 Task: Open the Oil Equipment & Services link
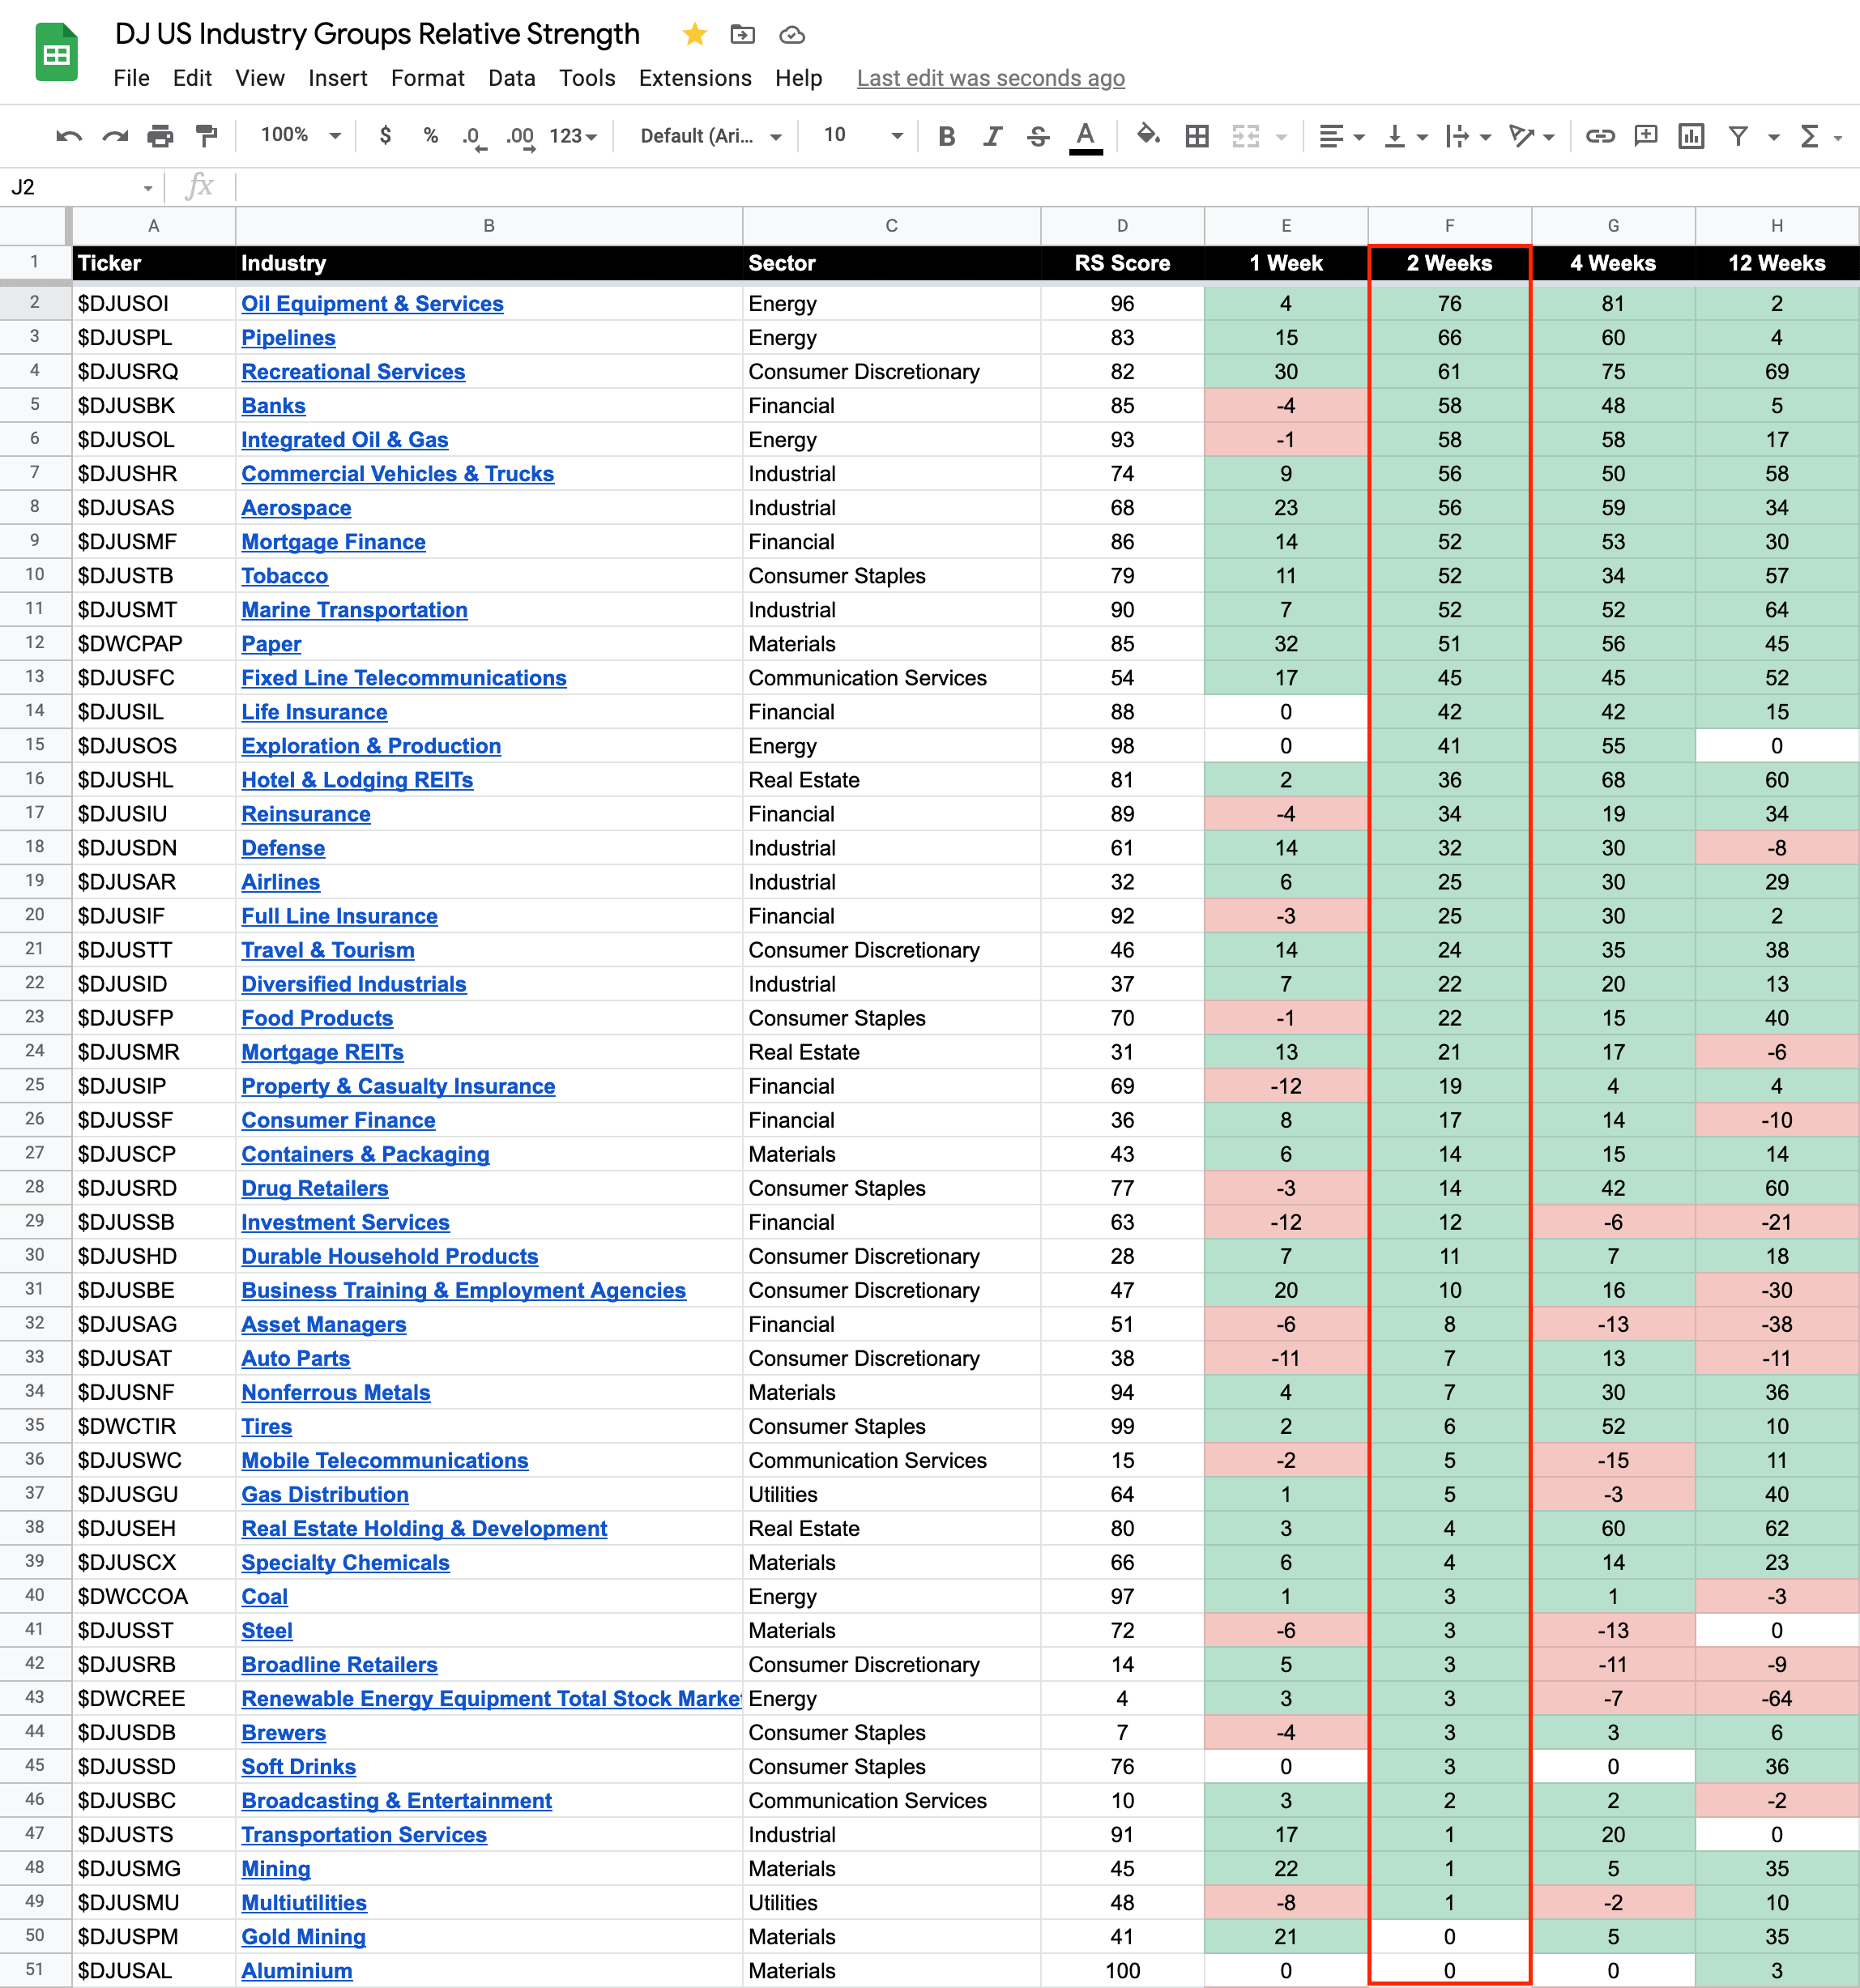tap(372, 304)
